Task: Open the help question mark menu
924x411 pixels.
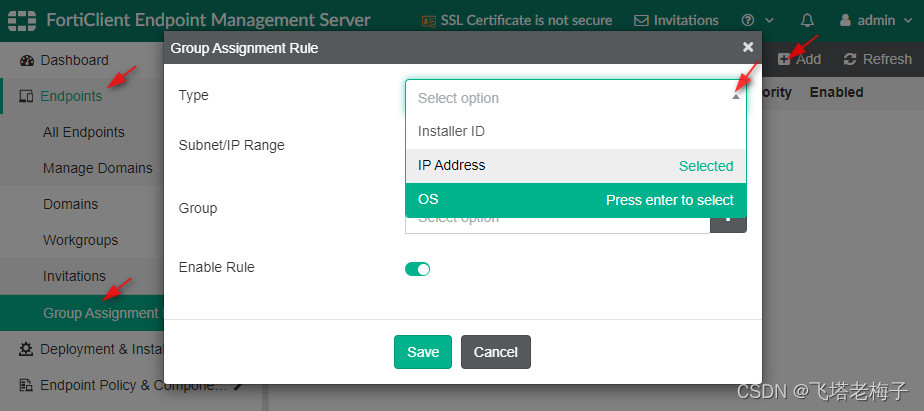Action: coord(748,21)
